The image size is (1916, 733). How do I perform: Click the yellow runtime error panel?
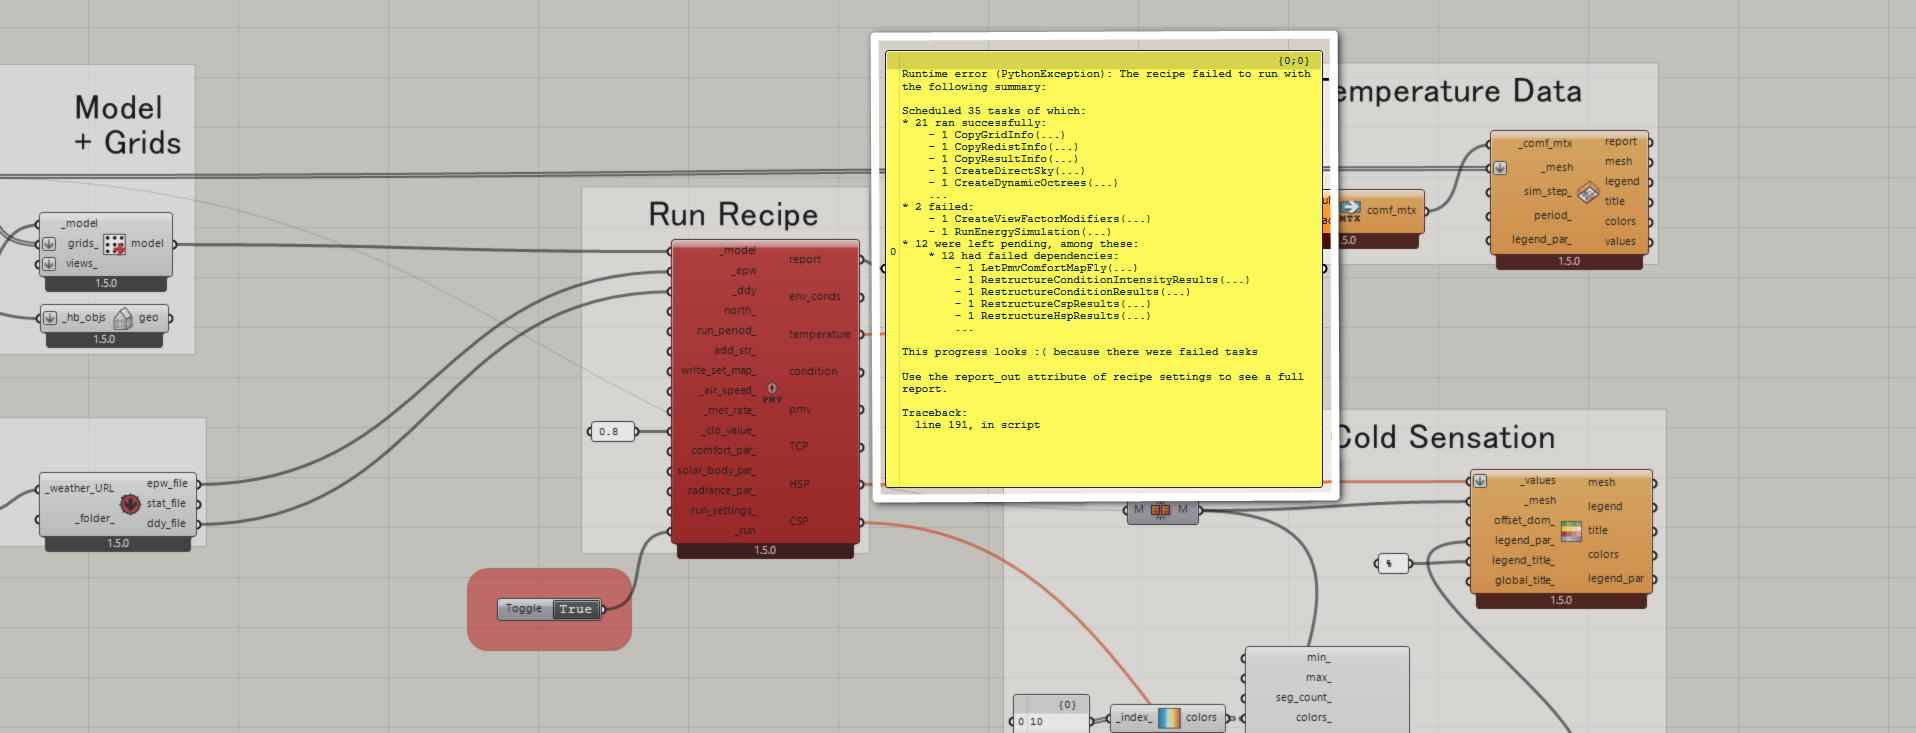click(x=1104, y=270)
